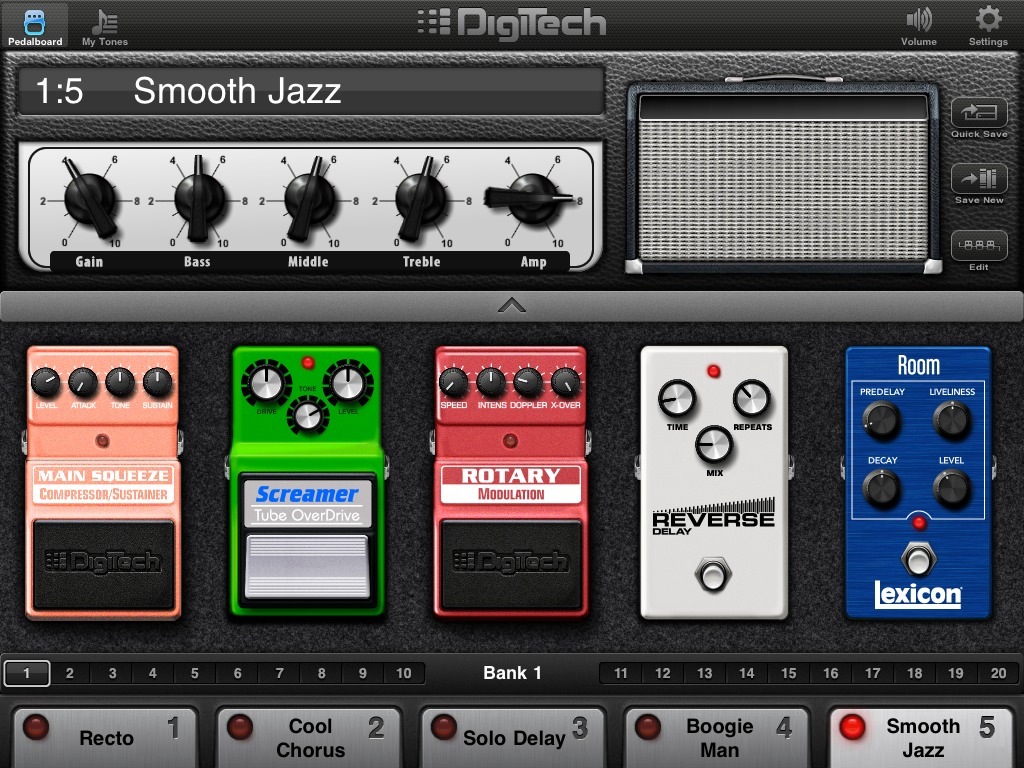Switch to bank 5

(195, 673)
